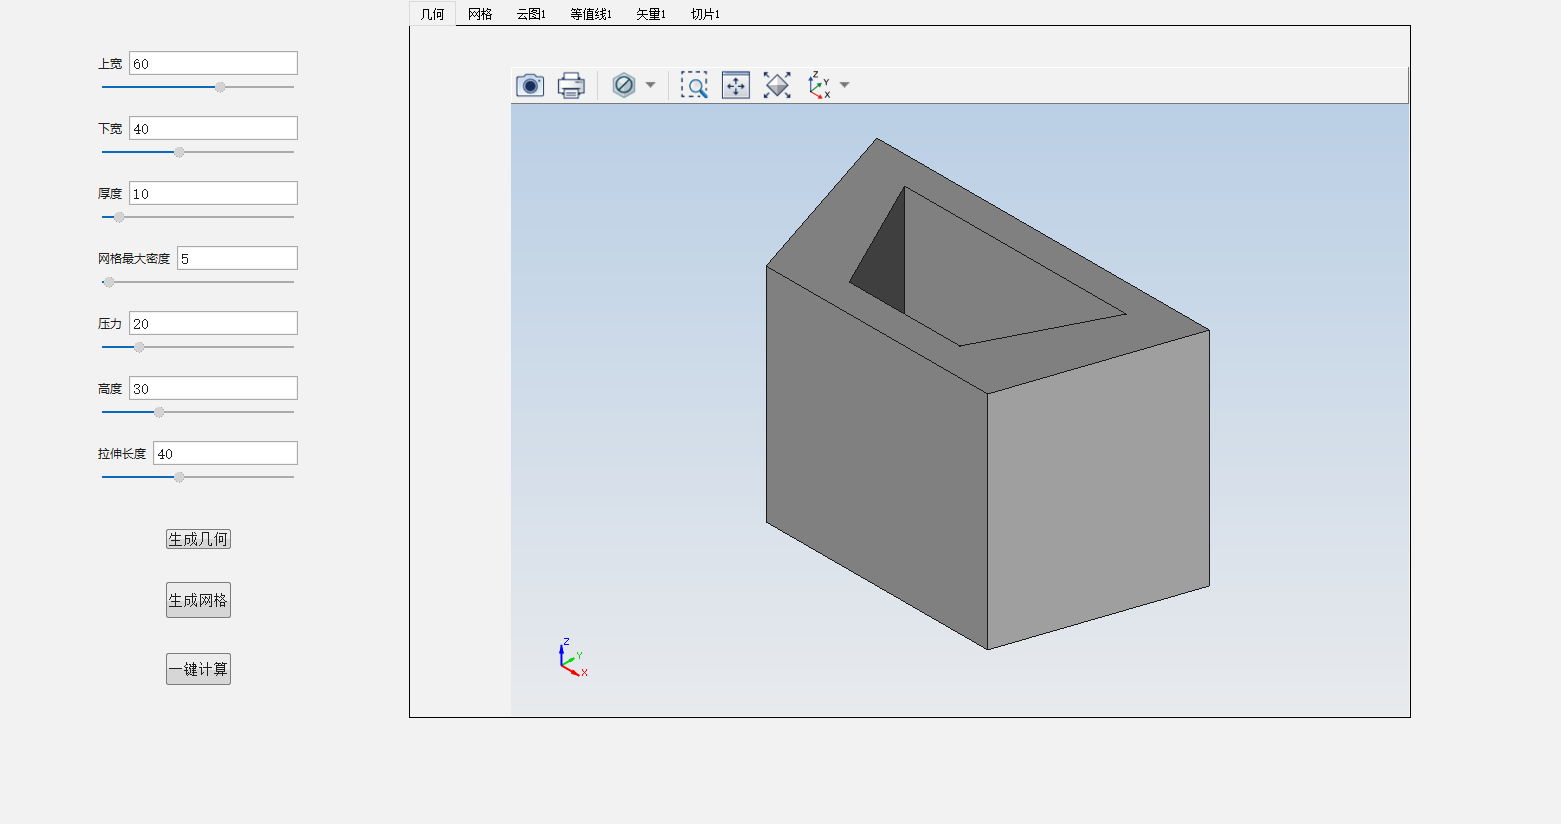Click the 生成几何 button

pos(198,539)
